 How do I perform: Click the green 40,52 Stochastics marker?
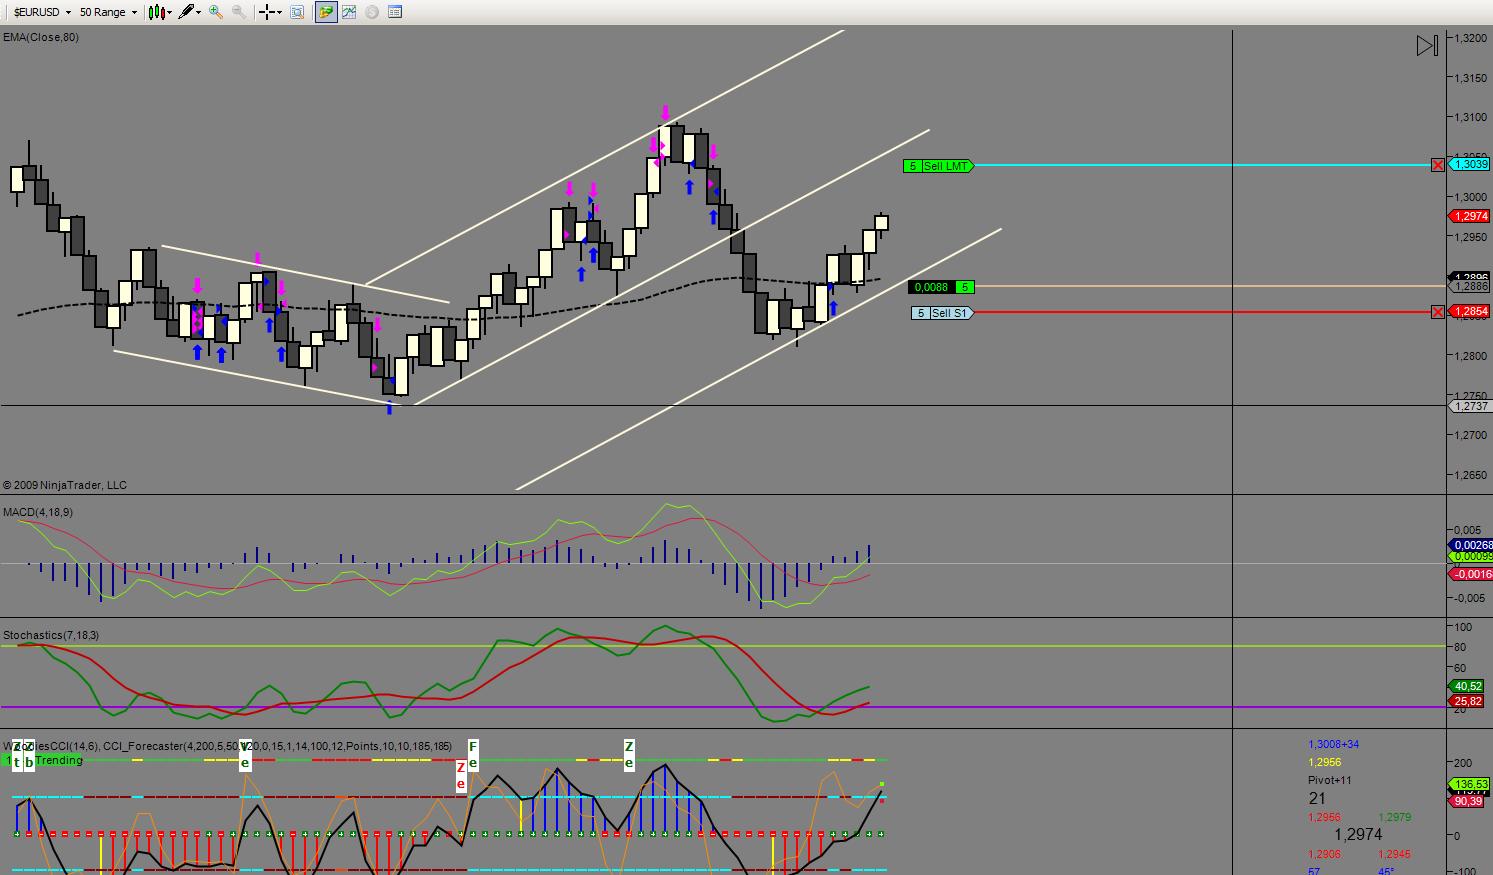pyautogui.click(x=1468, y=686)
